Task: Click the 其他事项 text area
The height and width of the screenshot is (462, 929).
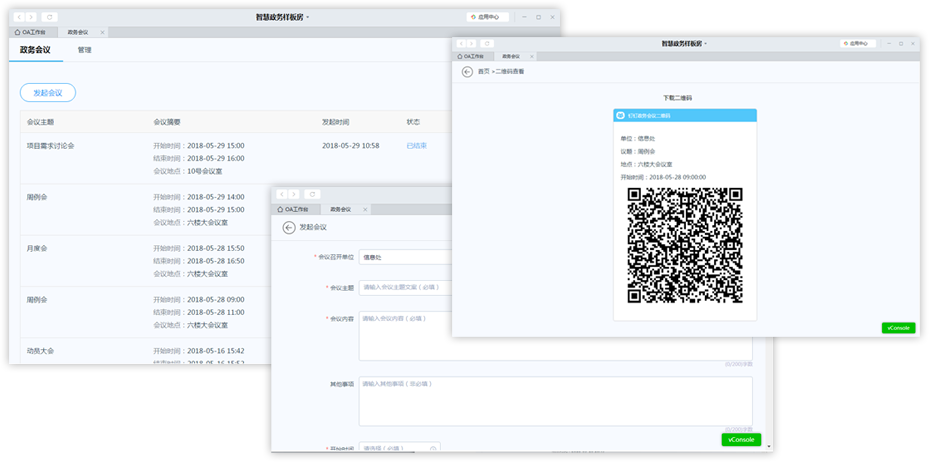Action: click(x=556, y=401)
